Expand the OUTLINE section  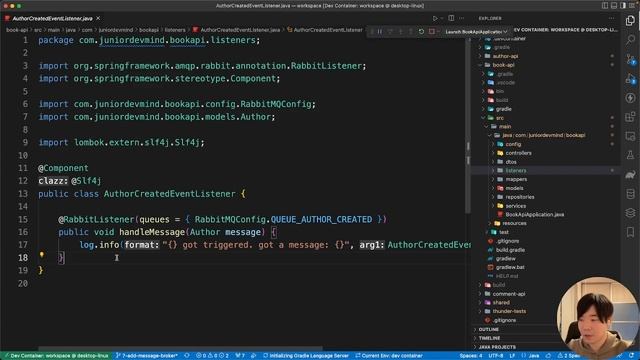[x=489, y=329]
